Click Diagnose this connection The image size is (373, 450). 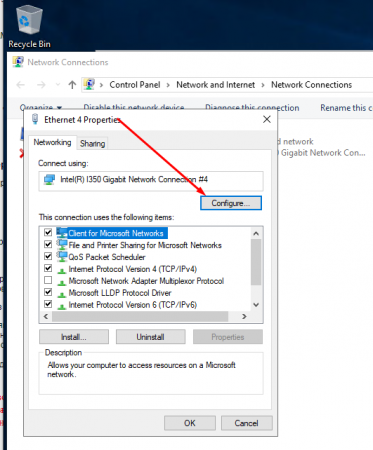point(252,108)
